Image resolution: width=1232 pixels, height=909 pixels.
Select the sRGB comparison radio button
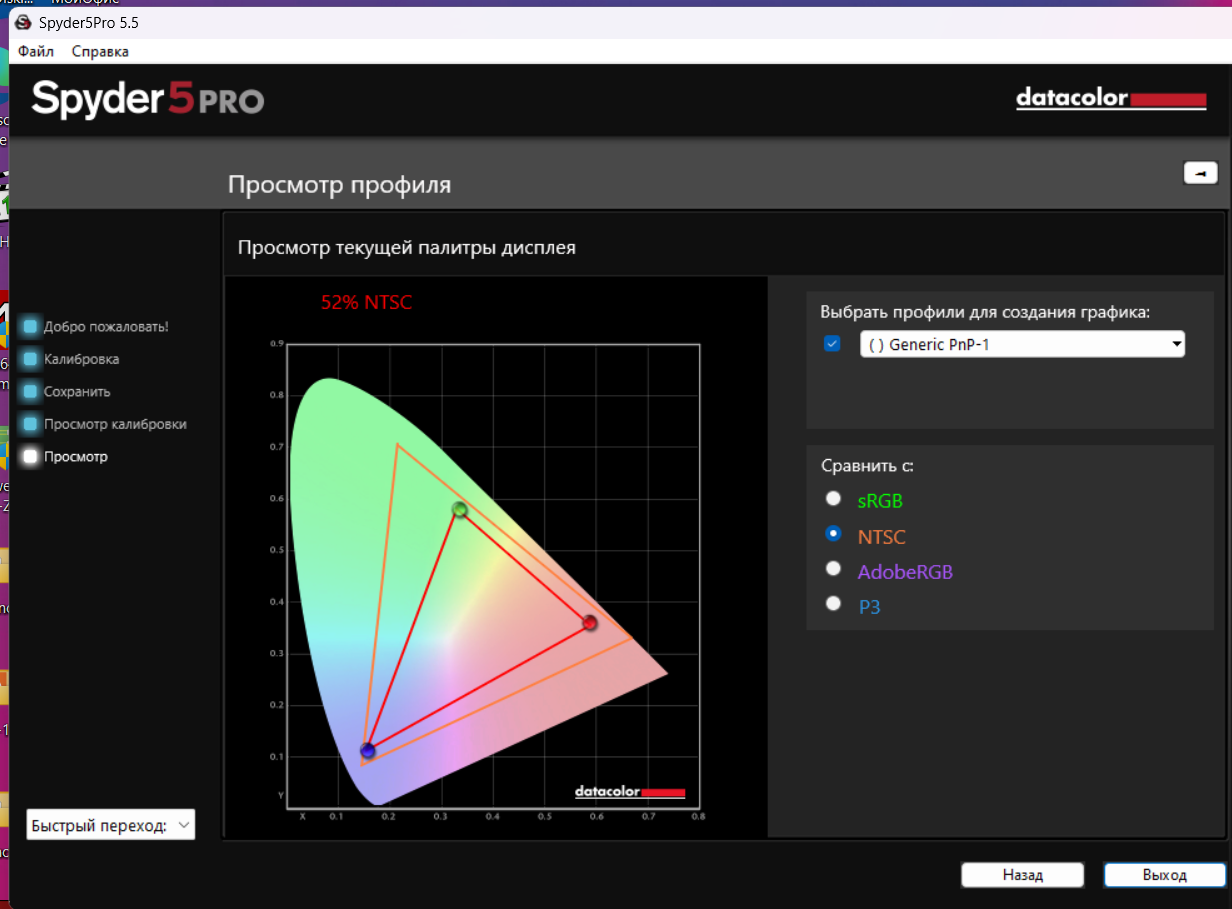[x=833, y=499]
